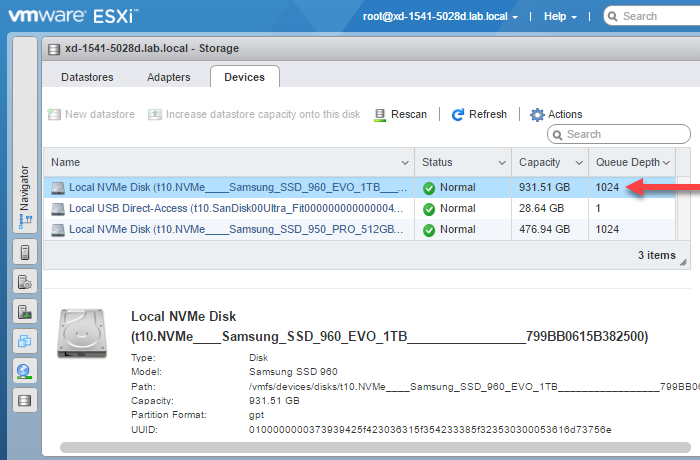Open the Storage icon in sidebar
Viewport: 700px width, 460px height.
pyautogui.click(x=25, y=400)
